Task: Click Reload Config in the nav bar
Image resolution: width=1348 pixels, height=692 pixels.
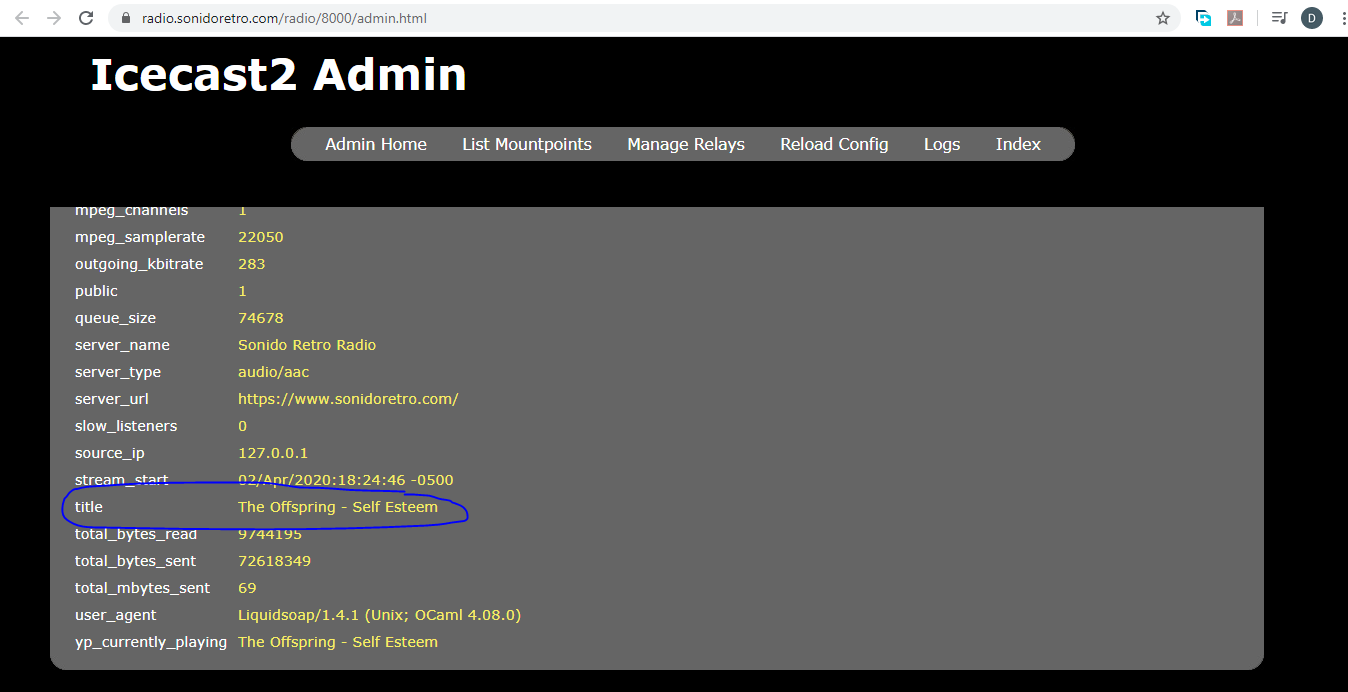Action: click(x=834, y=144)
